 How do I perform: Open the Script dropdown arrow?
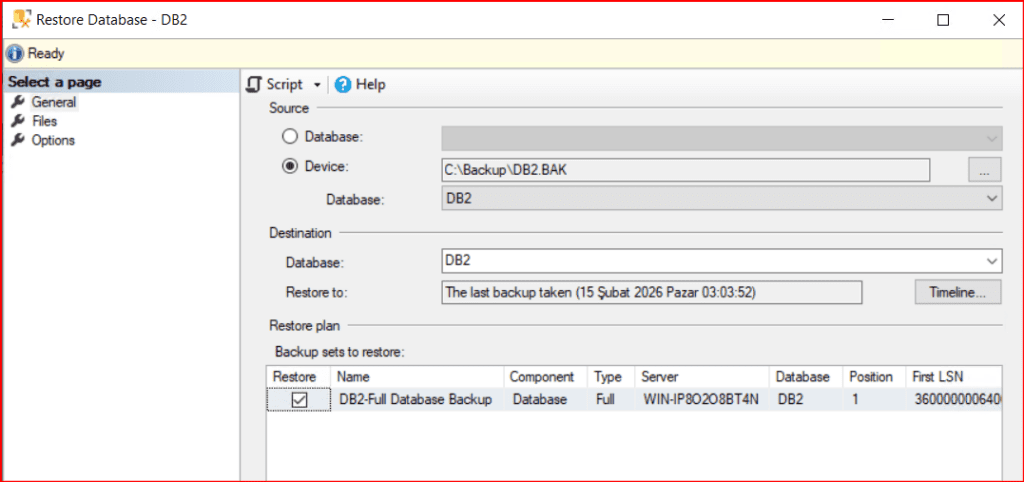tap(318, 85)
